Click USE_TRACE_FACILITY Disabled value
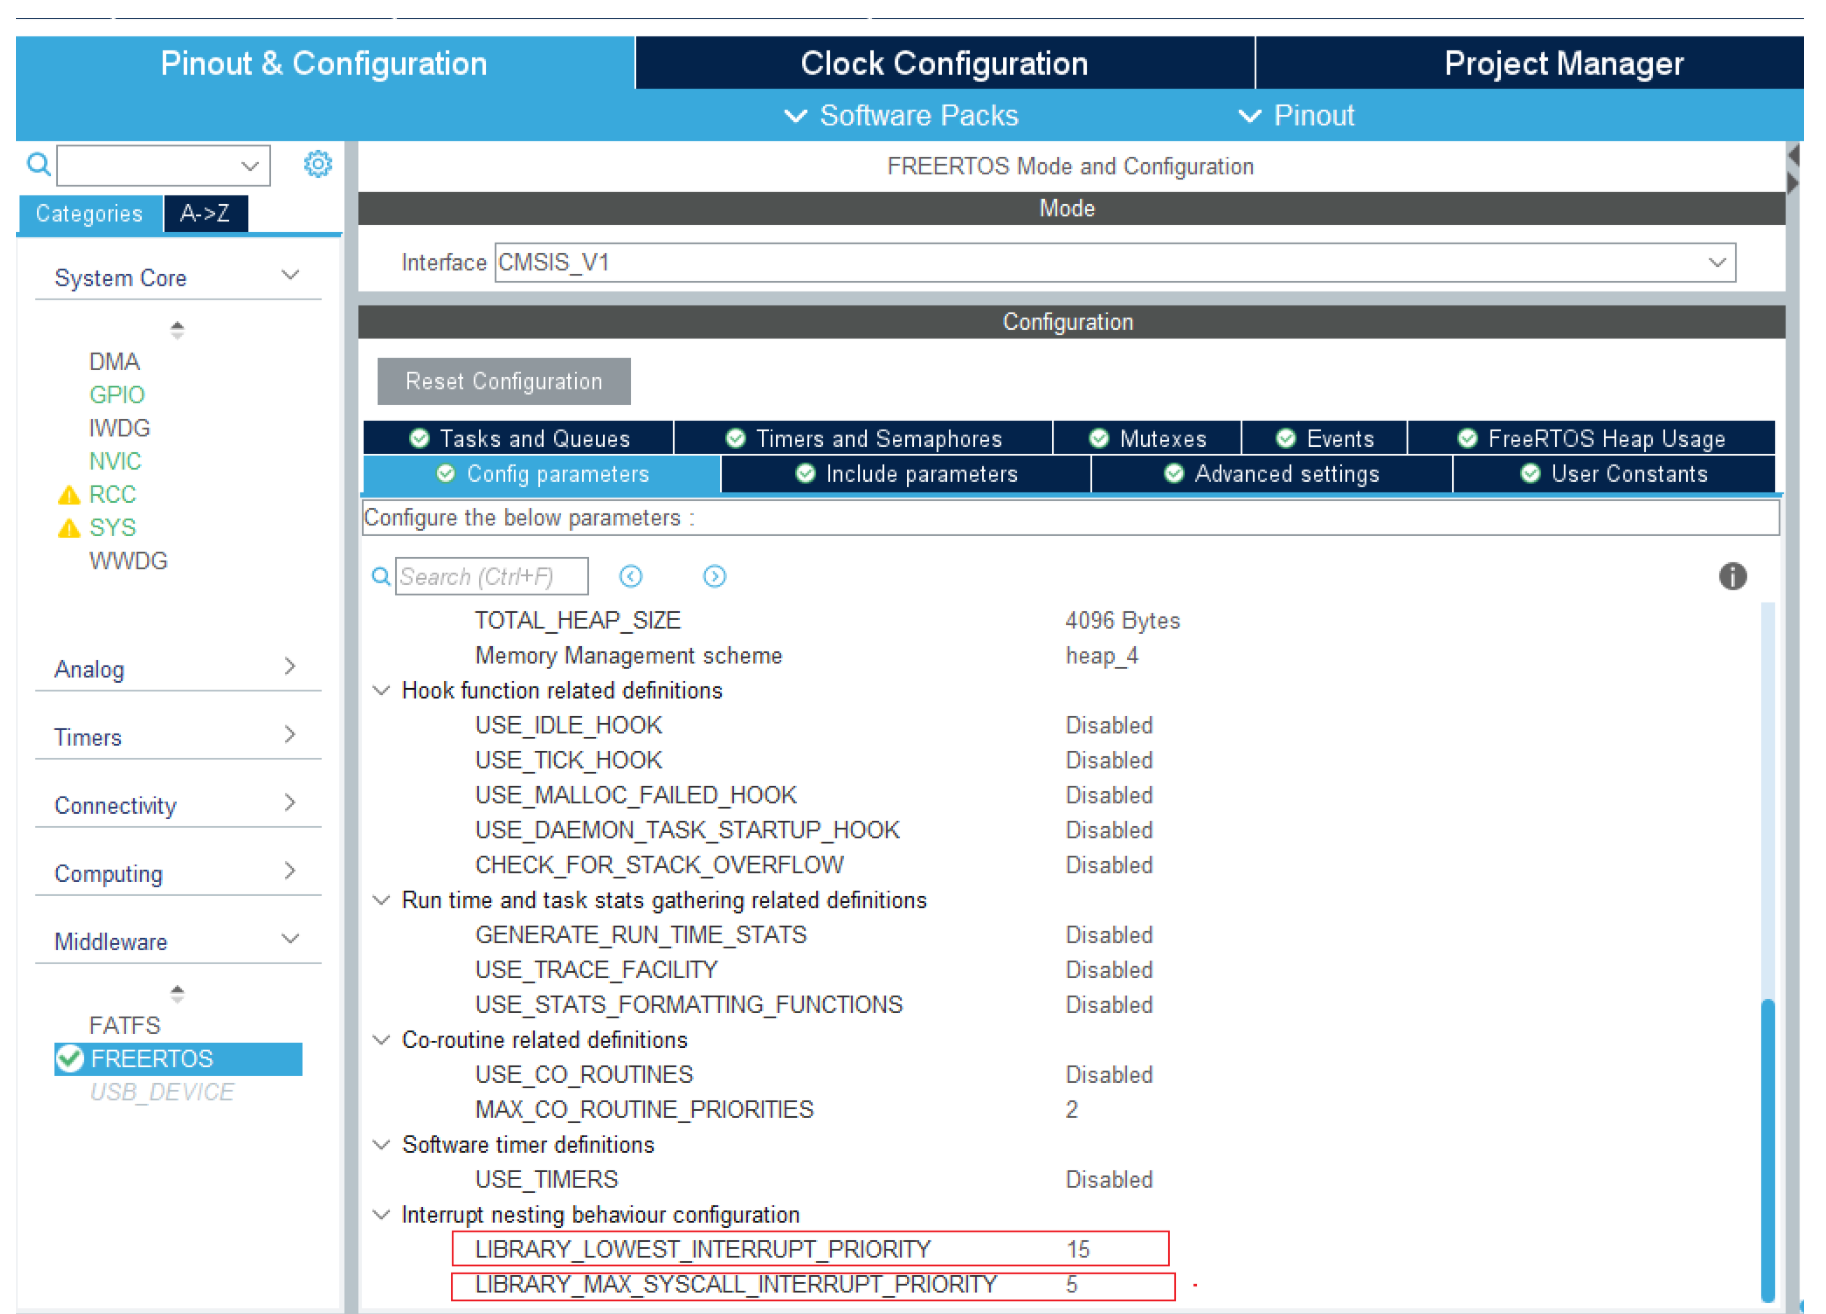Viewport: 1826px width, 1314px height. click(1109, 970)
